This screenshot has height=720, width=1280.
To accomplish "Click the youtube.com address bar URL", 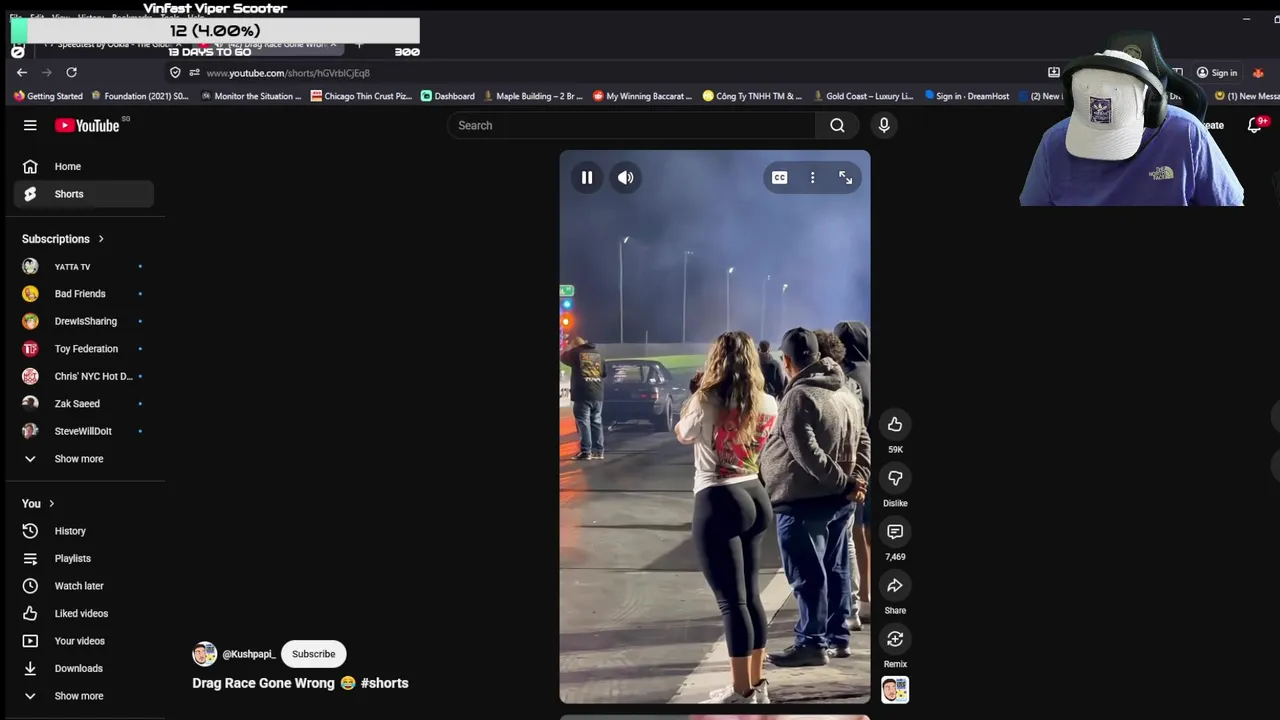I will [288, 73].
